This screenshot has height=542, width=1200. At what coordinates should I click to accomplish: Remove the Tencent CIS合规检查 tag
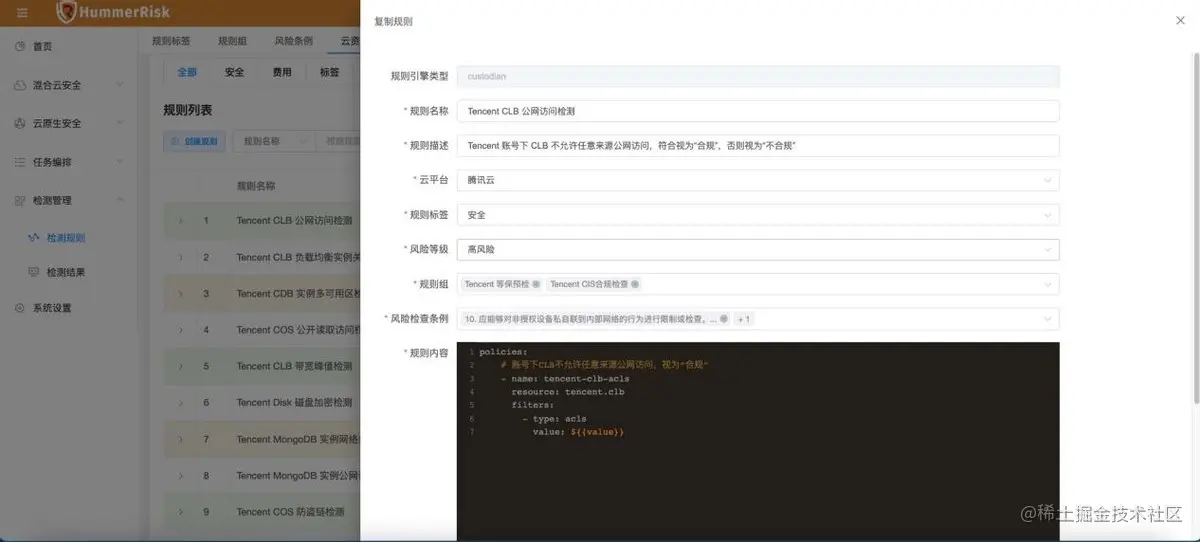[x=635, y=284]
